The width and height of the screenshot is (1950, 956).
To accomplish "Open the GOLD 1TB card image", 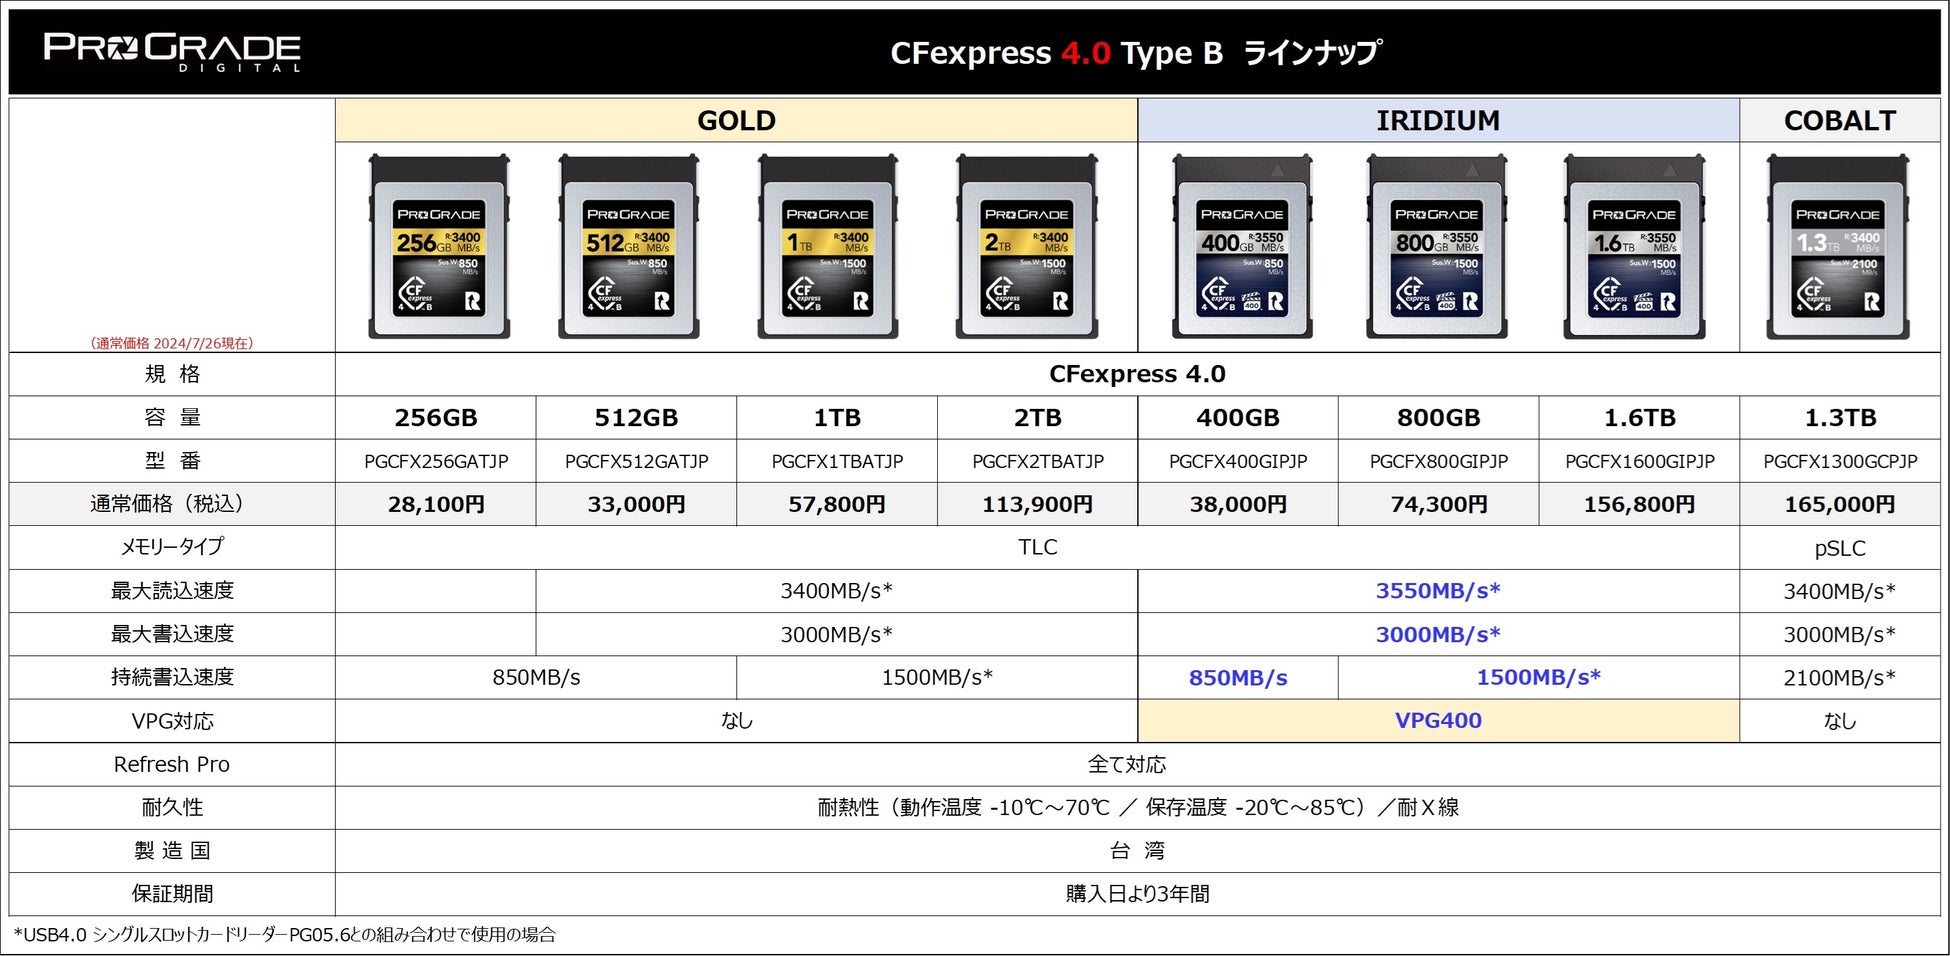I will click(x=828, y=246).
